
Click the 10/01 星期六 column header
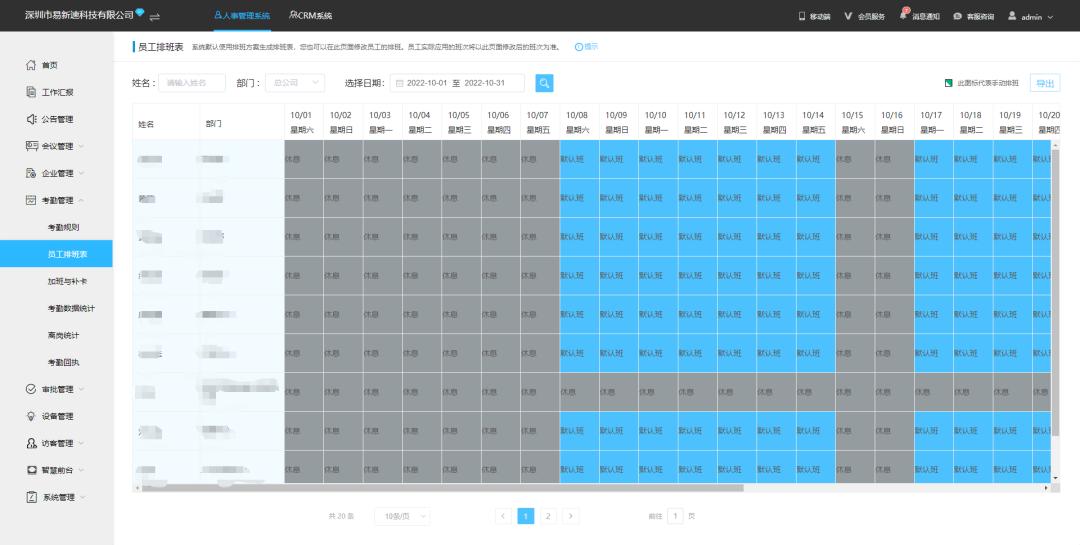click(302, 122)
